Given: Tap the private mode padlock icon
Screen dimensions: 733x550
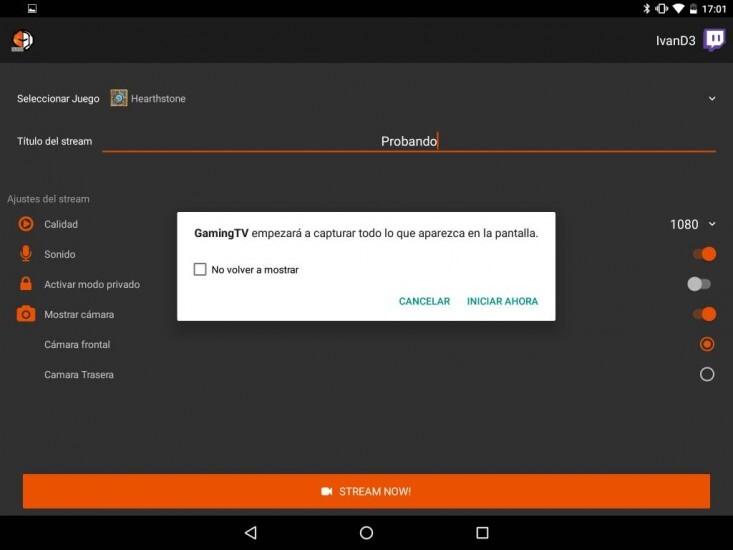Looking at the screenshot, I should [x=26, y=284].
